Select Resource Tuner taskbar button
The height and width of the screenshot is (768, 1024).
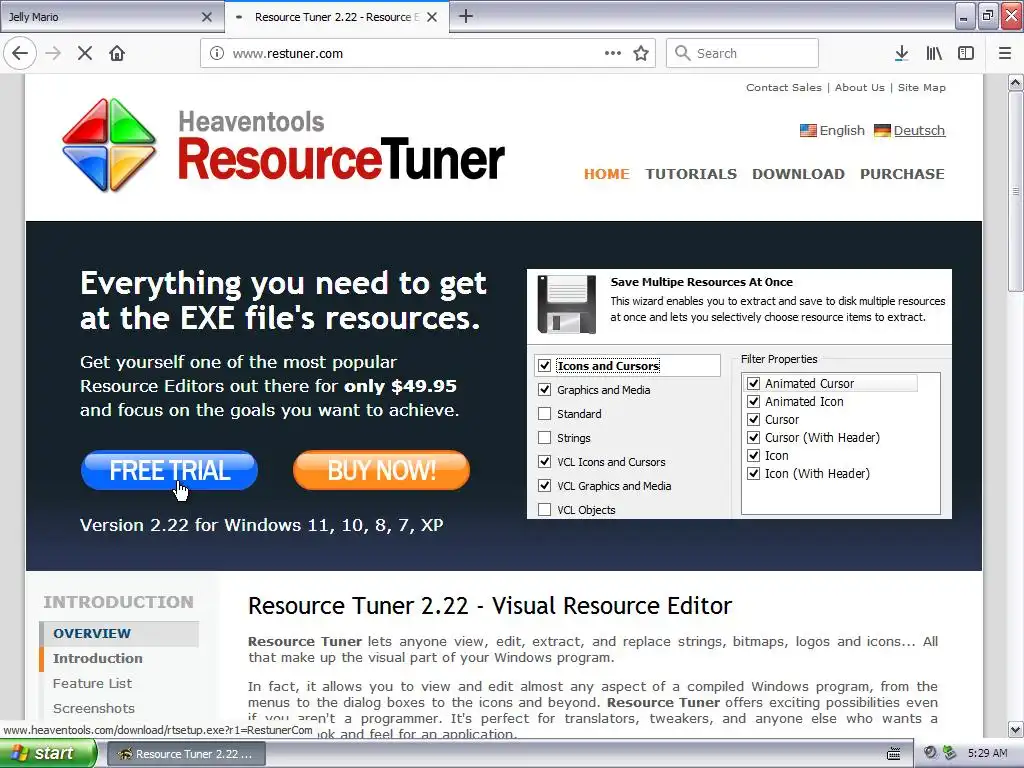pyautogui.click(x=186, y=754)
